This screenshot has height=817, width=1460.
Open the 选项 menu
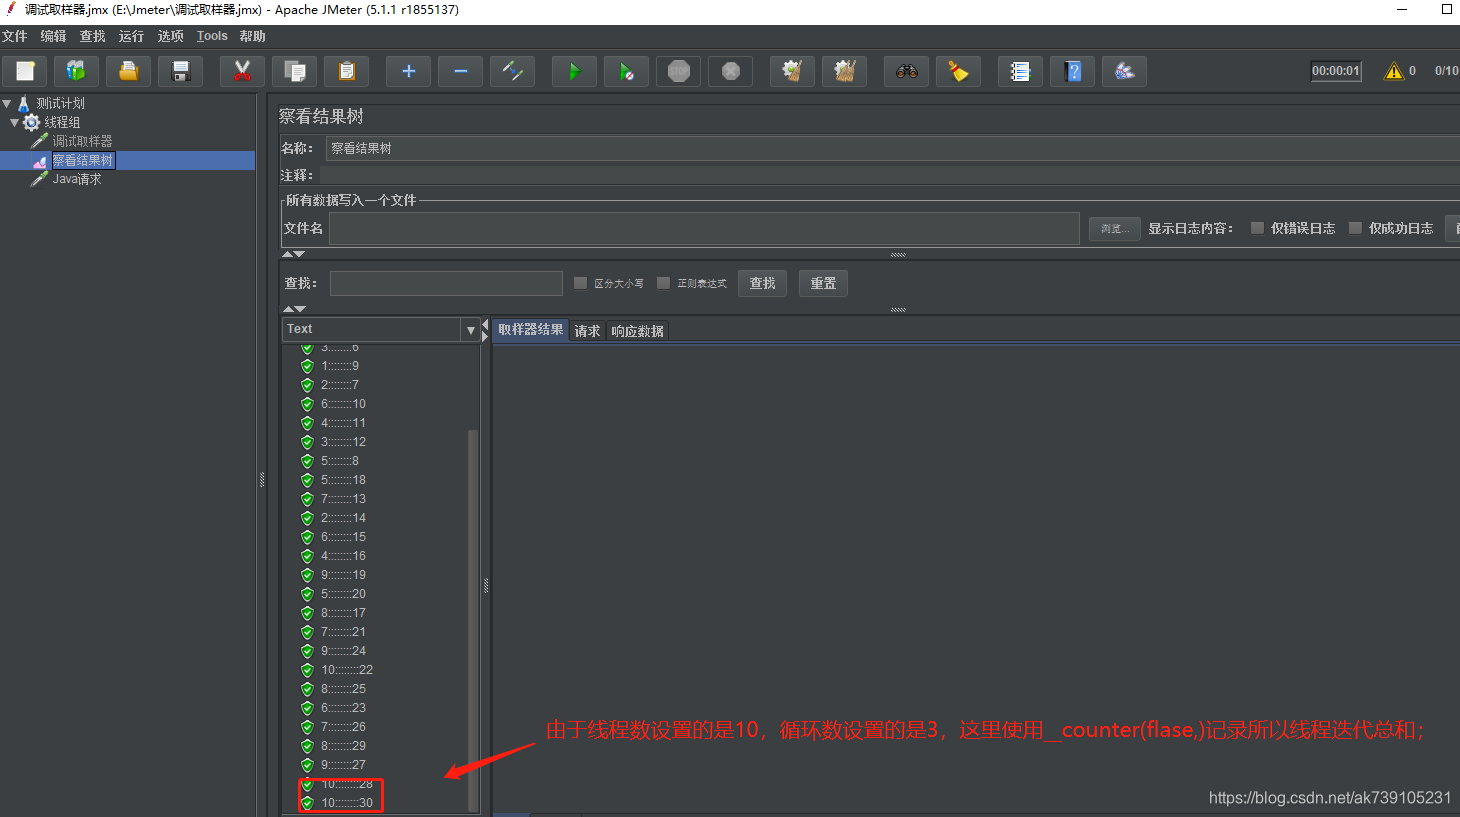click(x=171, y=36)
